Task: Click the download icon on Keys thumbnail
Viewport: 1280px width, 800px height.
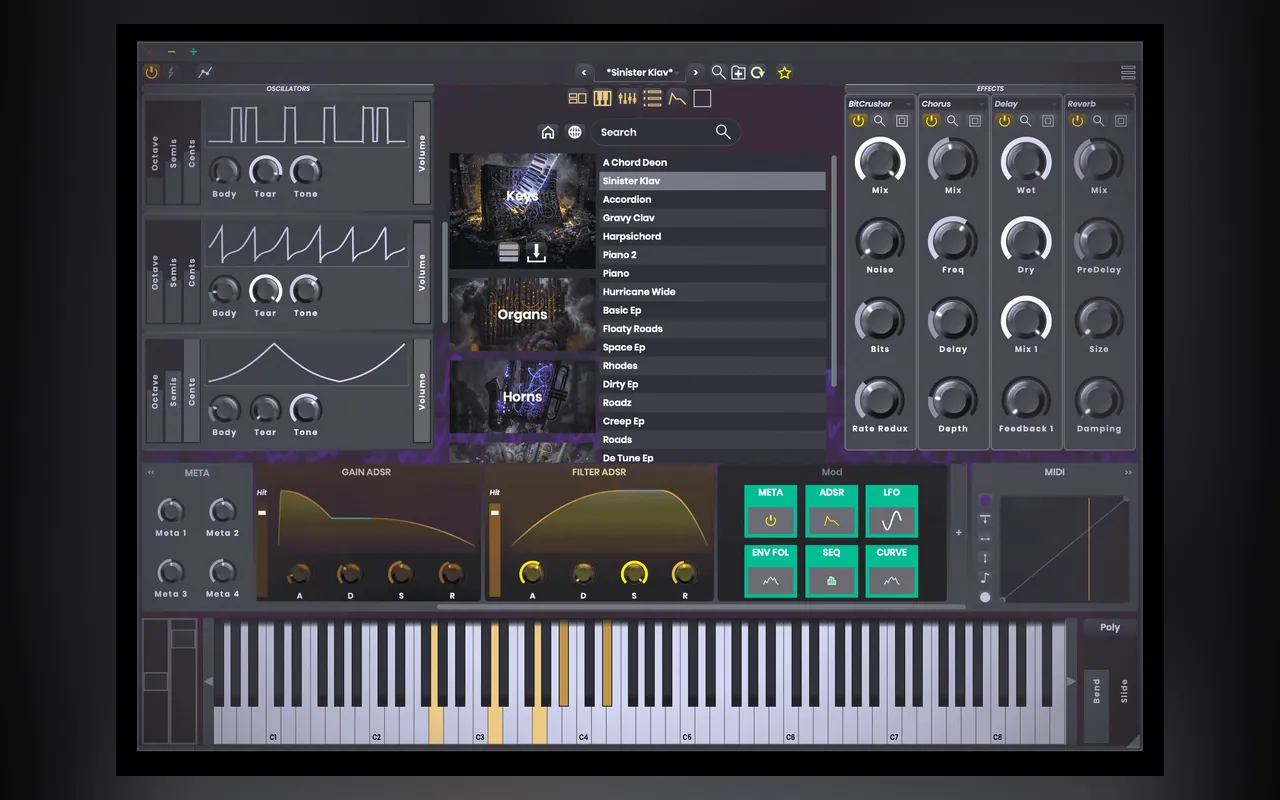Action: [x=537, y=252]
